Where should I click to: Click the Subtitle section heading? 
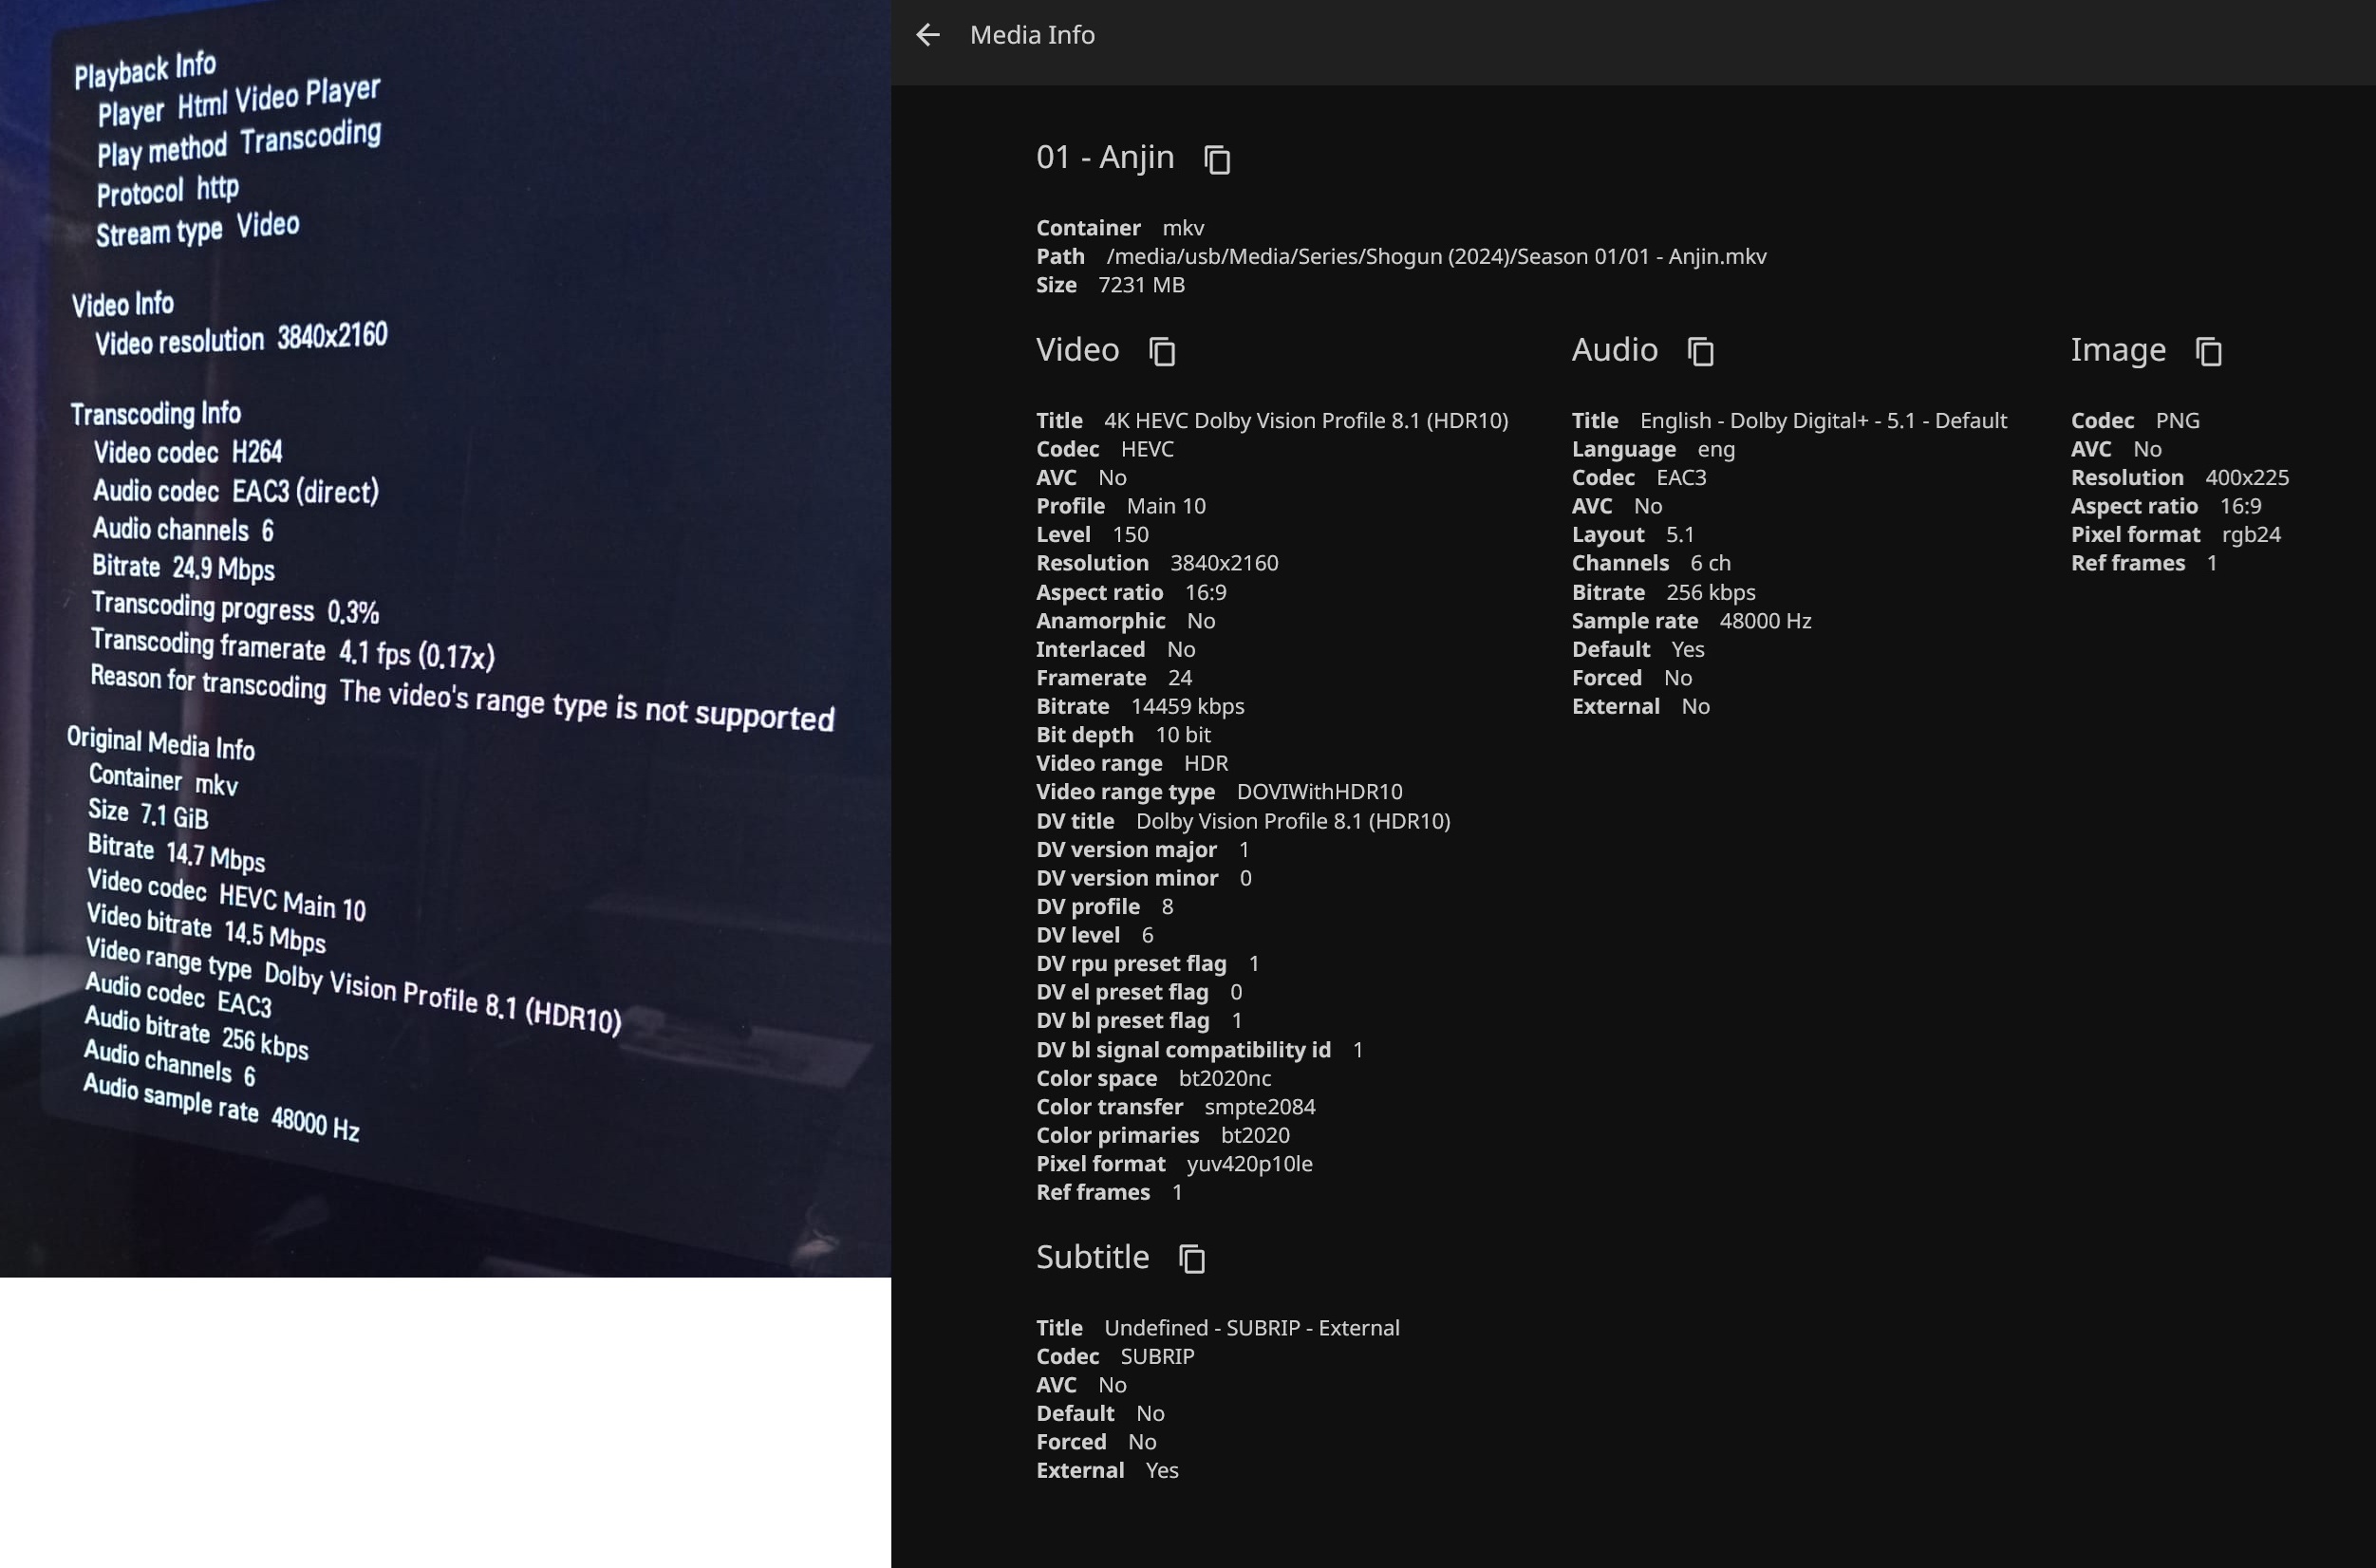point(1091,1257)
